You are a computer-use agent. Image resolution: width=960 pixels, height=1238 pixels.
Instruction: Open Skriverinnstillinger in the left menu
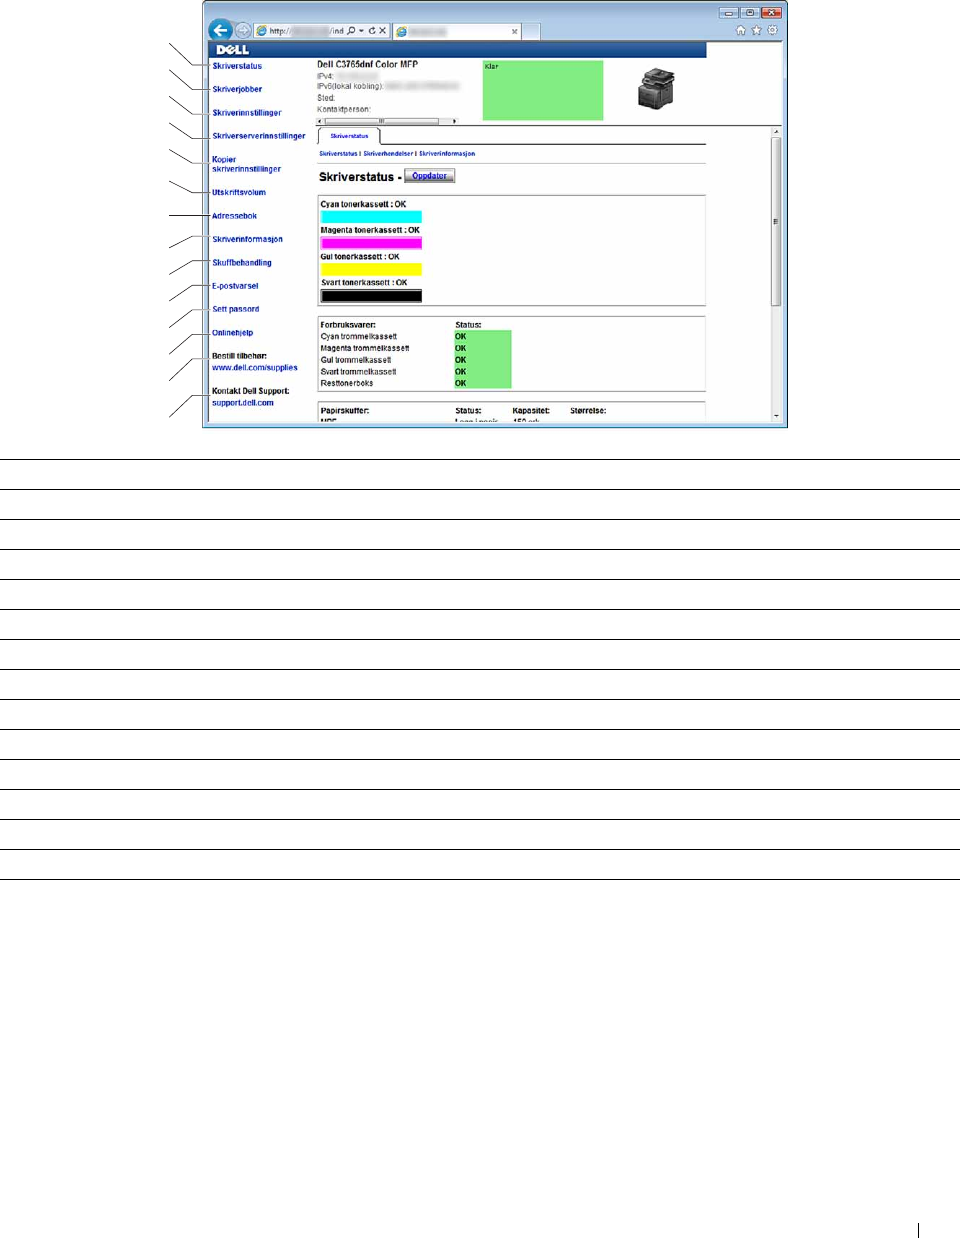pos(247,113)
